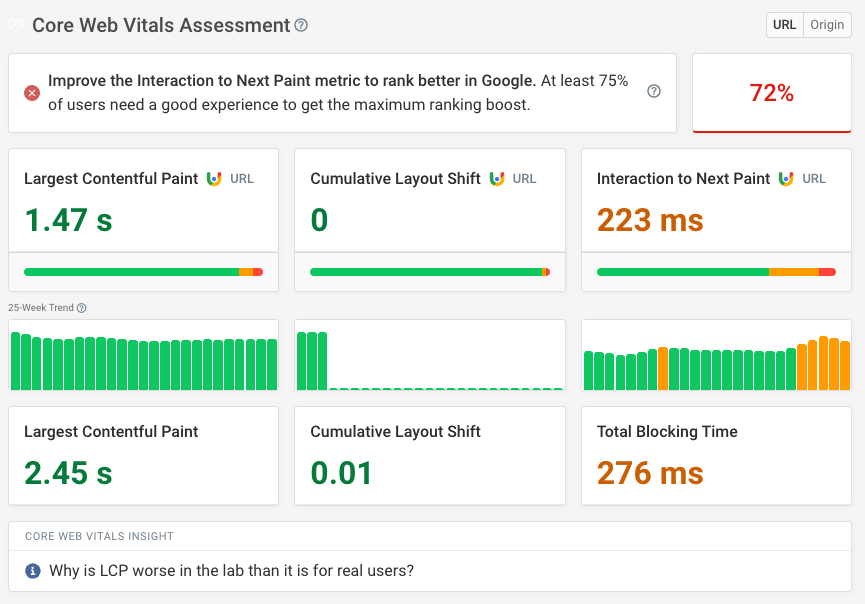Click the LCP distribution bar
The height and width of the screenshot is (604, 865).
(x=143, y=271)
